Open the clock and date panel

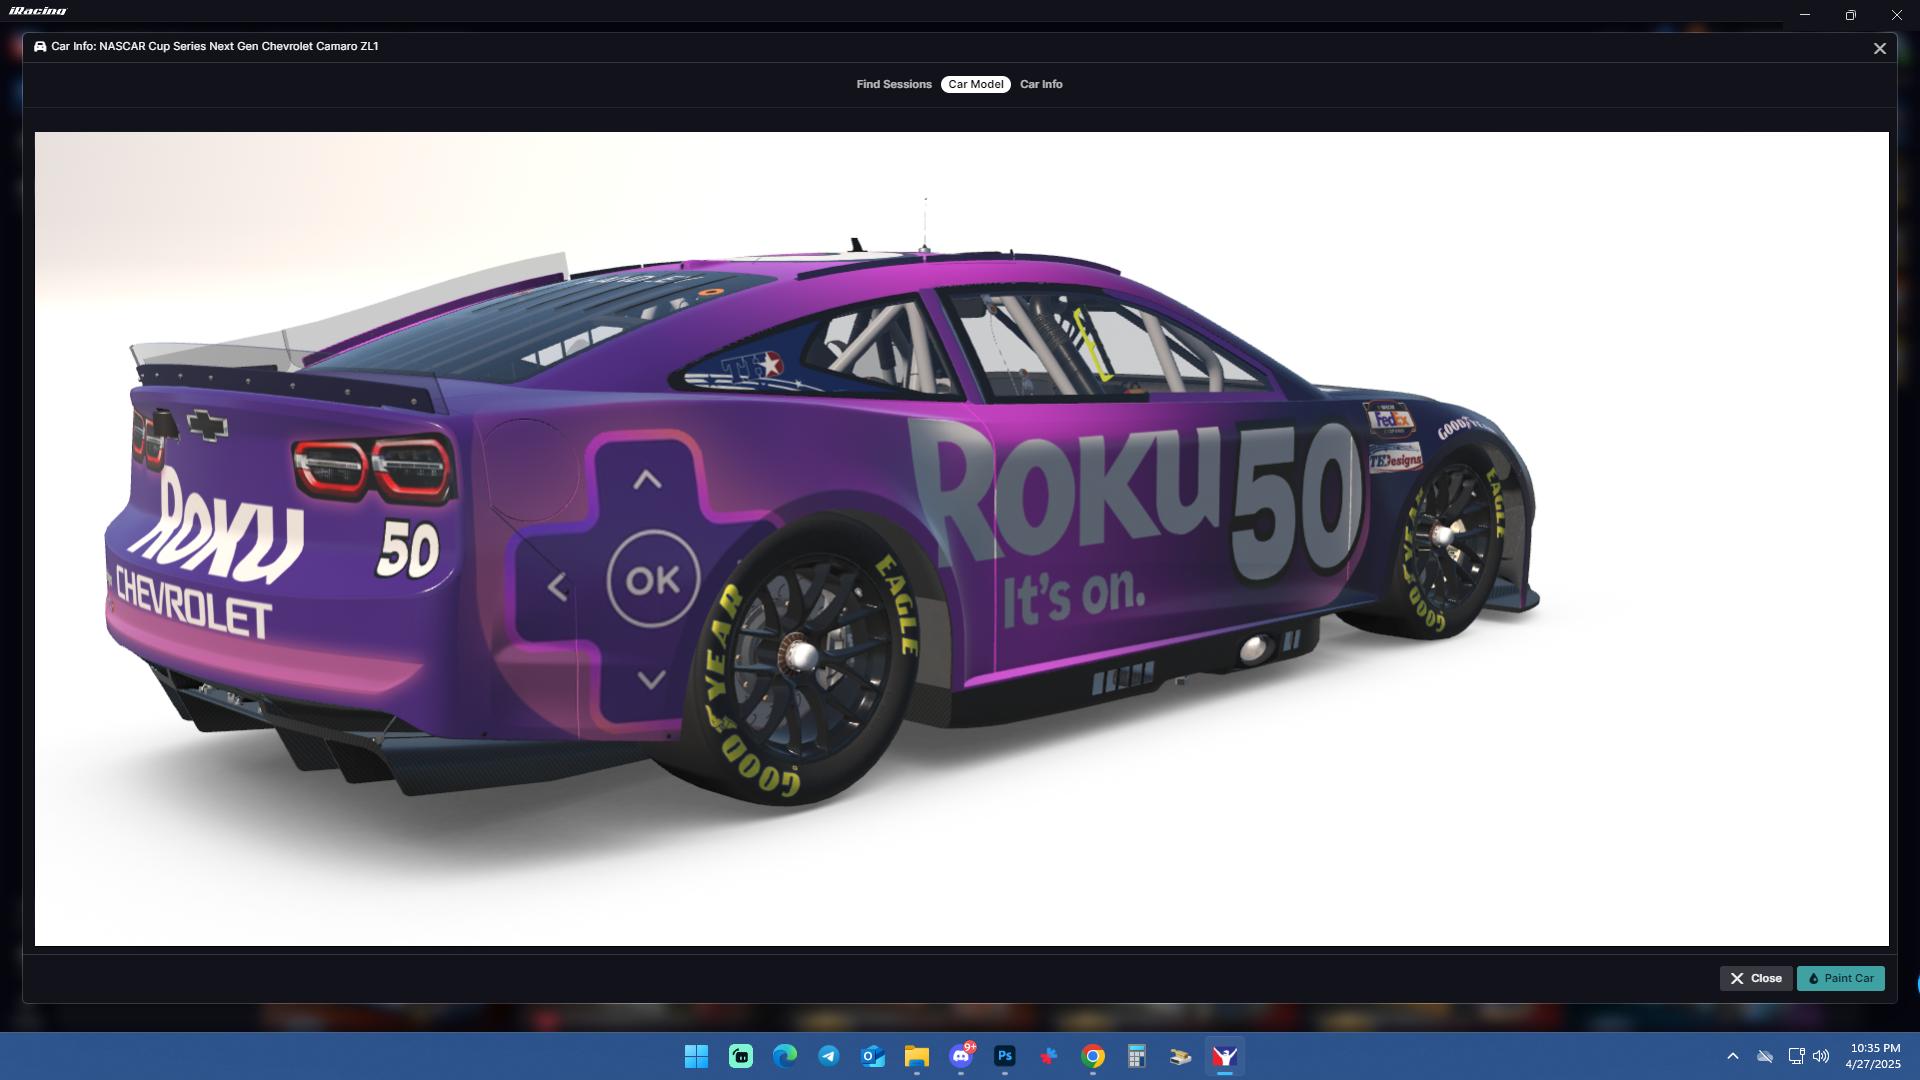1874,1056
